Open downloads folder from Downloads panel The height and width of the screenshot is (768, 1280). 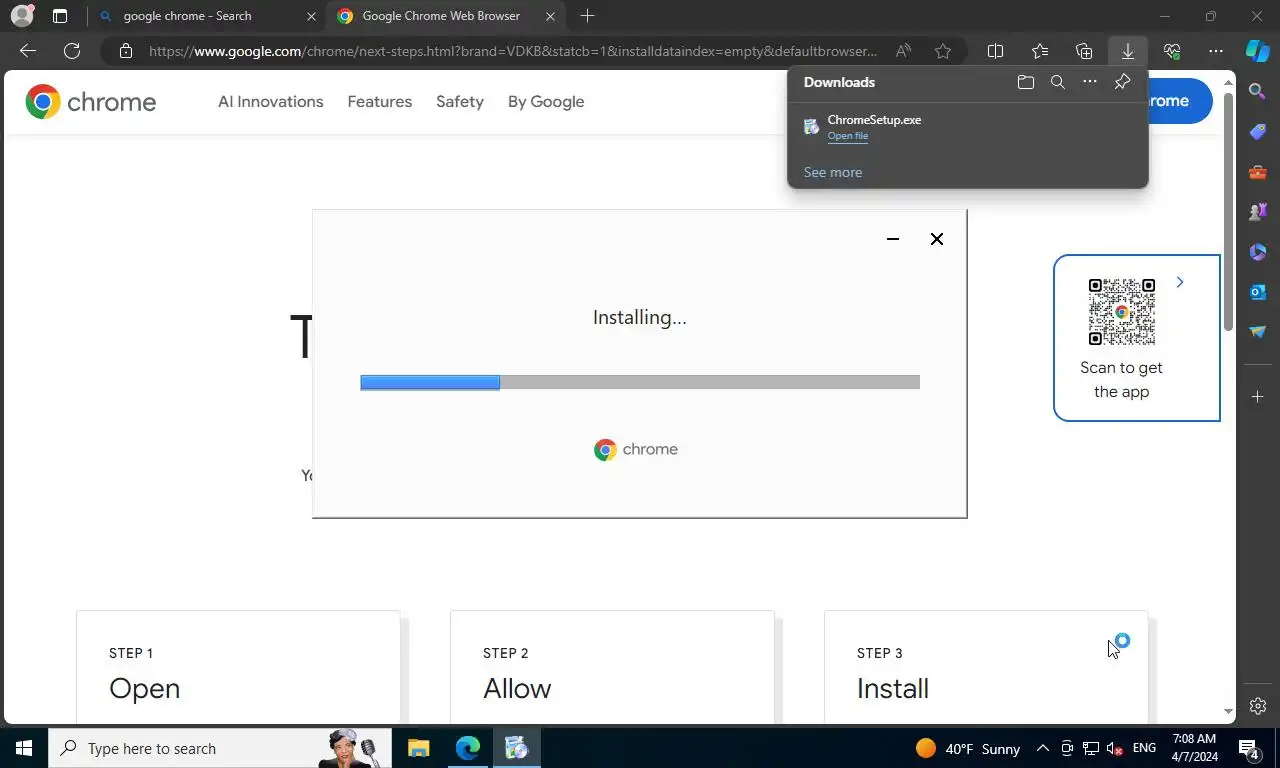pyautogui.click(x=1025, y=82)
